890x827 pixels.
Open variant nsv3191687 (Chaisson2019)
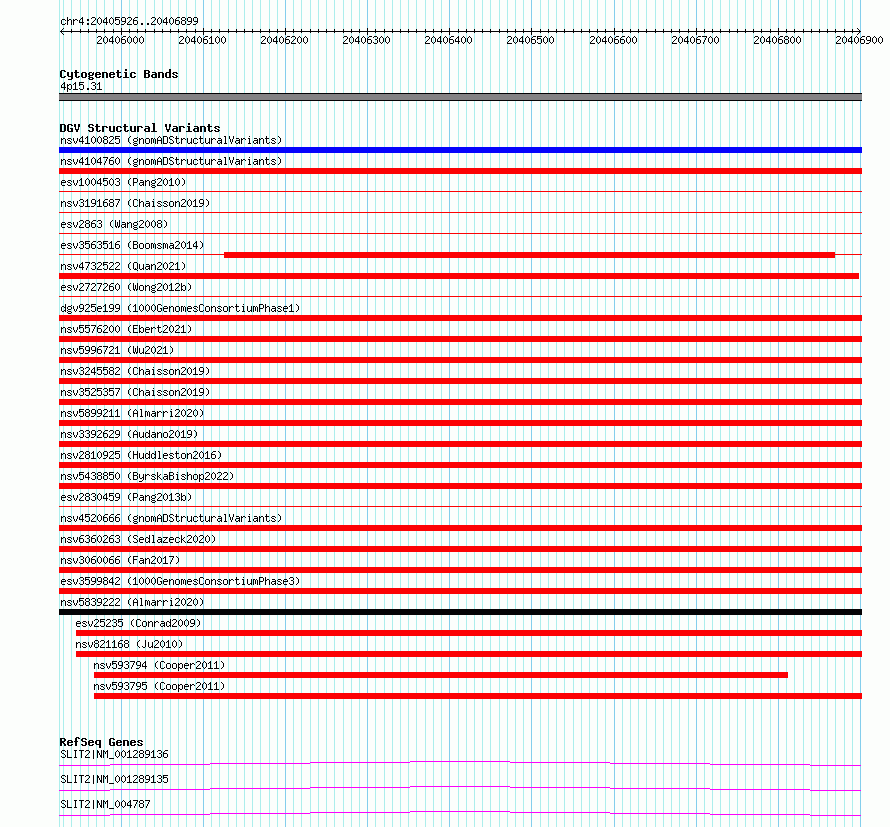coord(135,203)
